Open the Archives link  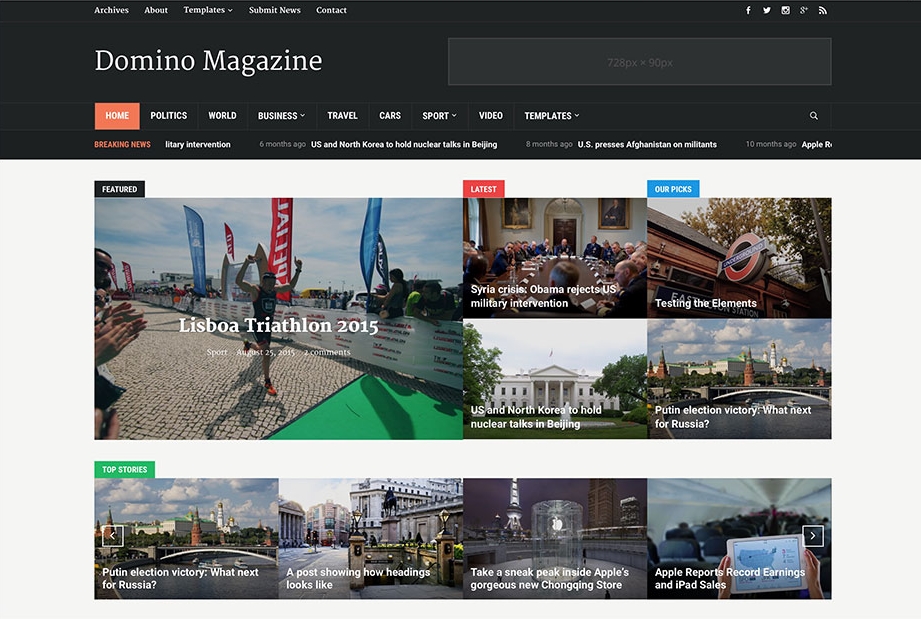coord(111,10)
